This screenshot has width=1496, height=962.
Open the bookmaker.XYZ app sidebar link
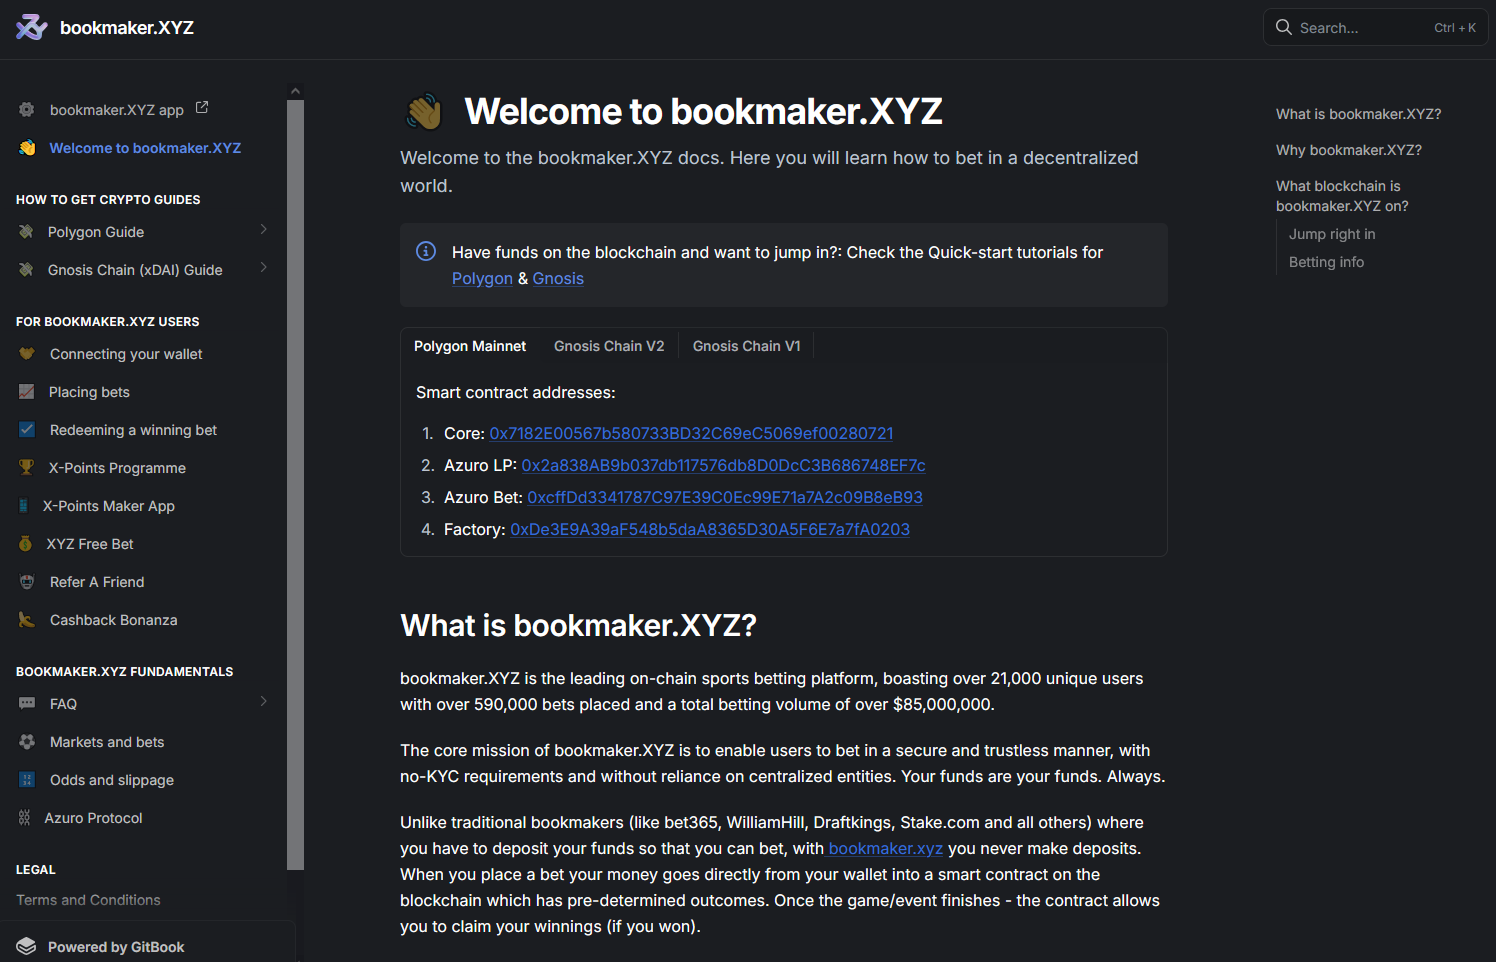117,110
